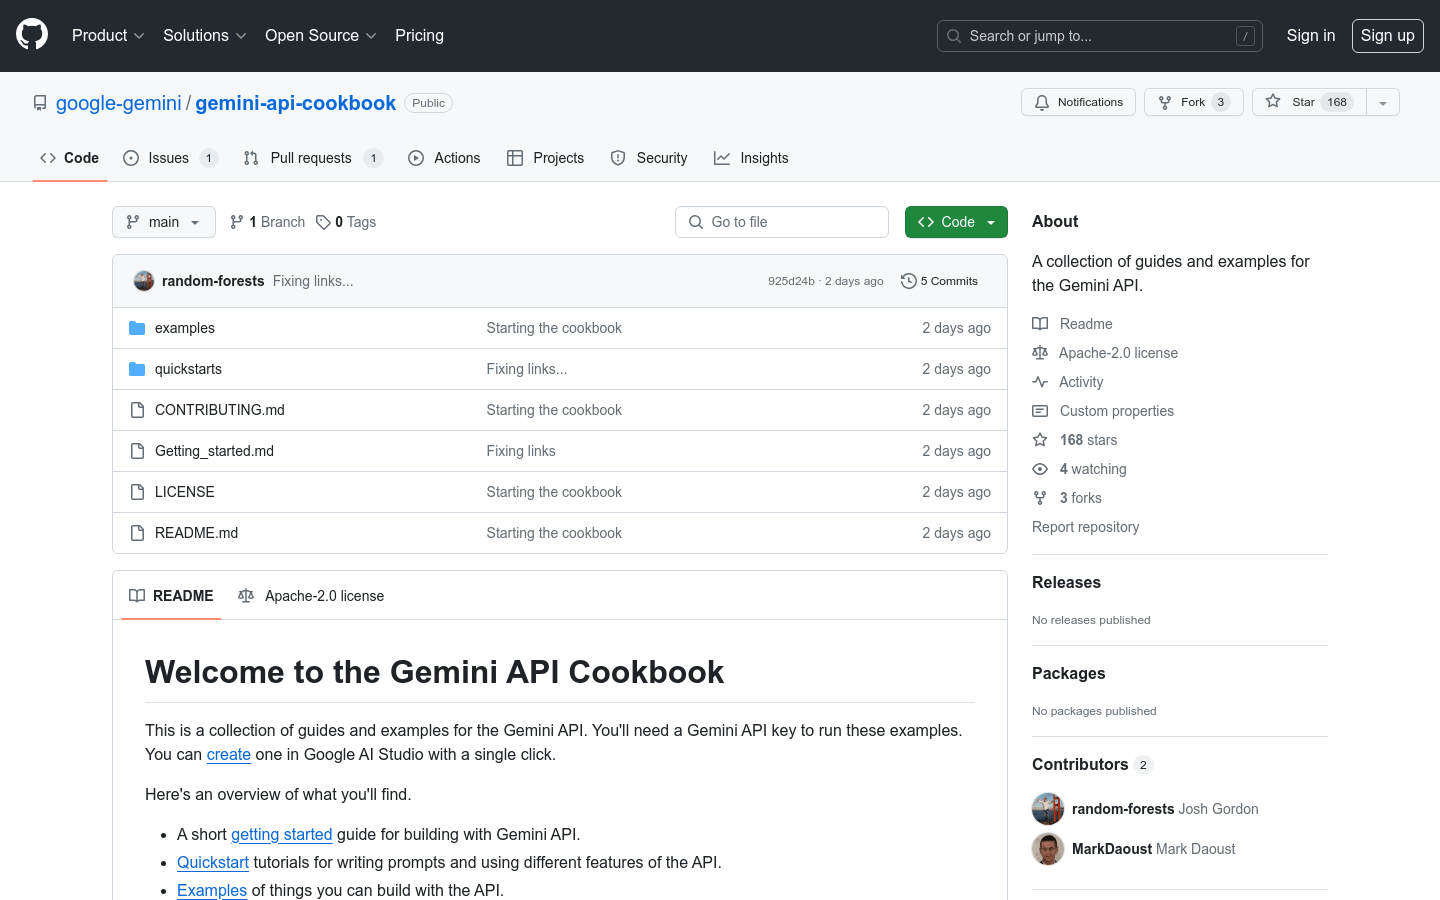The height and width of the screenshot is (900, 1440).
Task: Follow the Quickstart link in README
Action: 213,862
